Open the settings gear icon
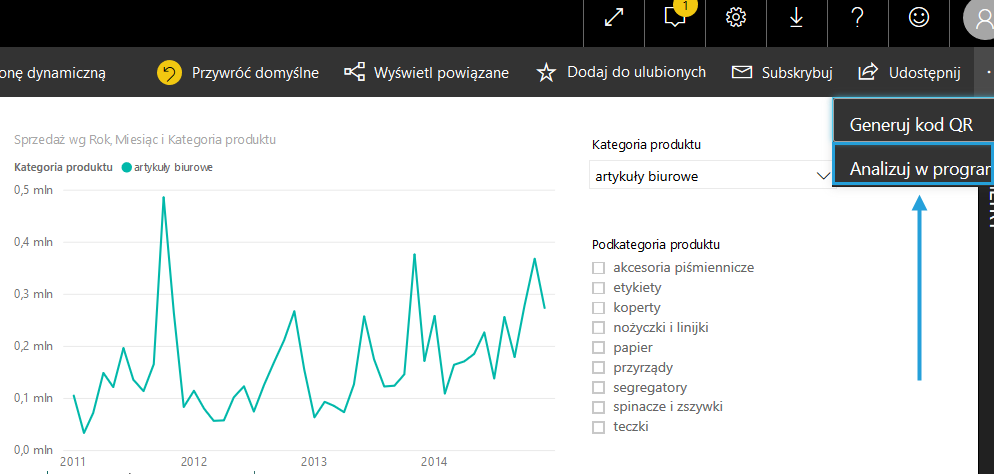Image resolution: width=994 pixels, height=474 pixels. (x=736, y=19)
